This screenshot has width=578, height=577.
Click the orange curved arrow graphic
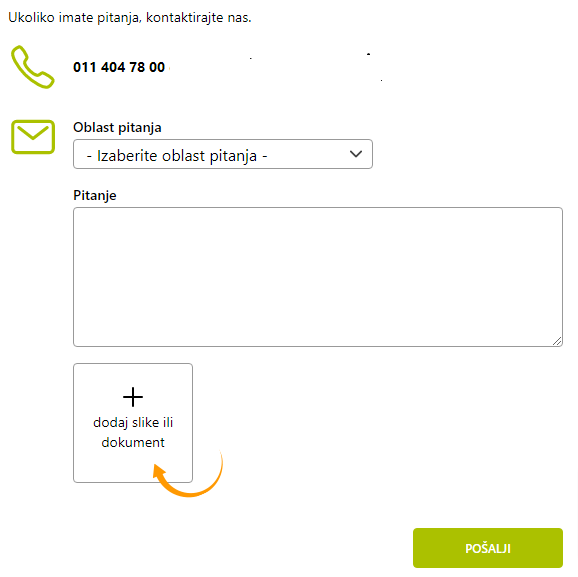click(188, 474)
